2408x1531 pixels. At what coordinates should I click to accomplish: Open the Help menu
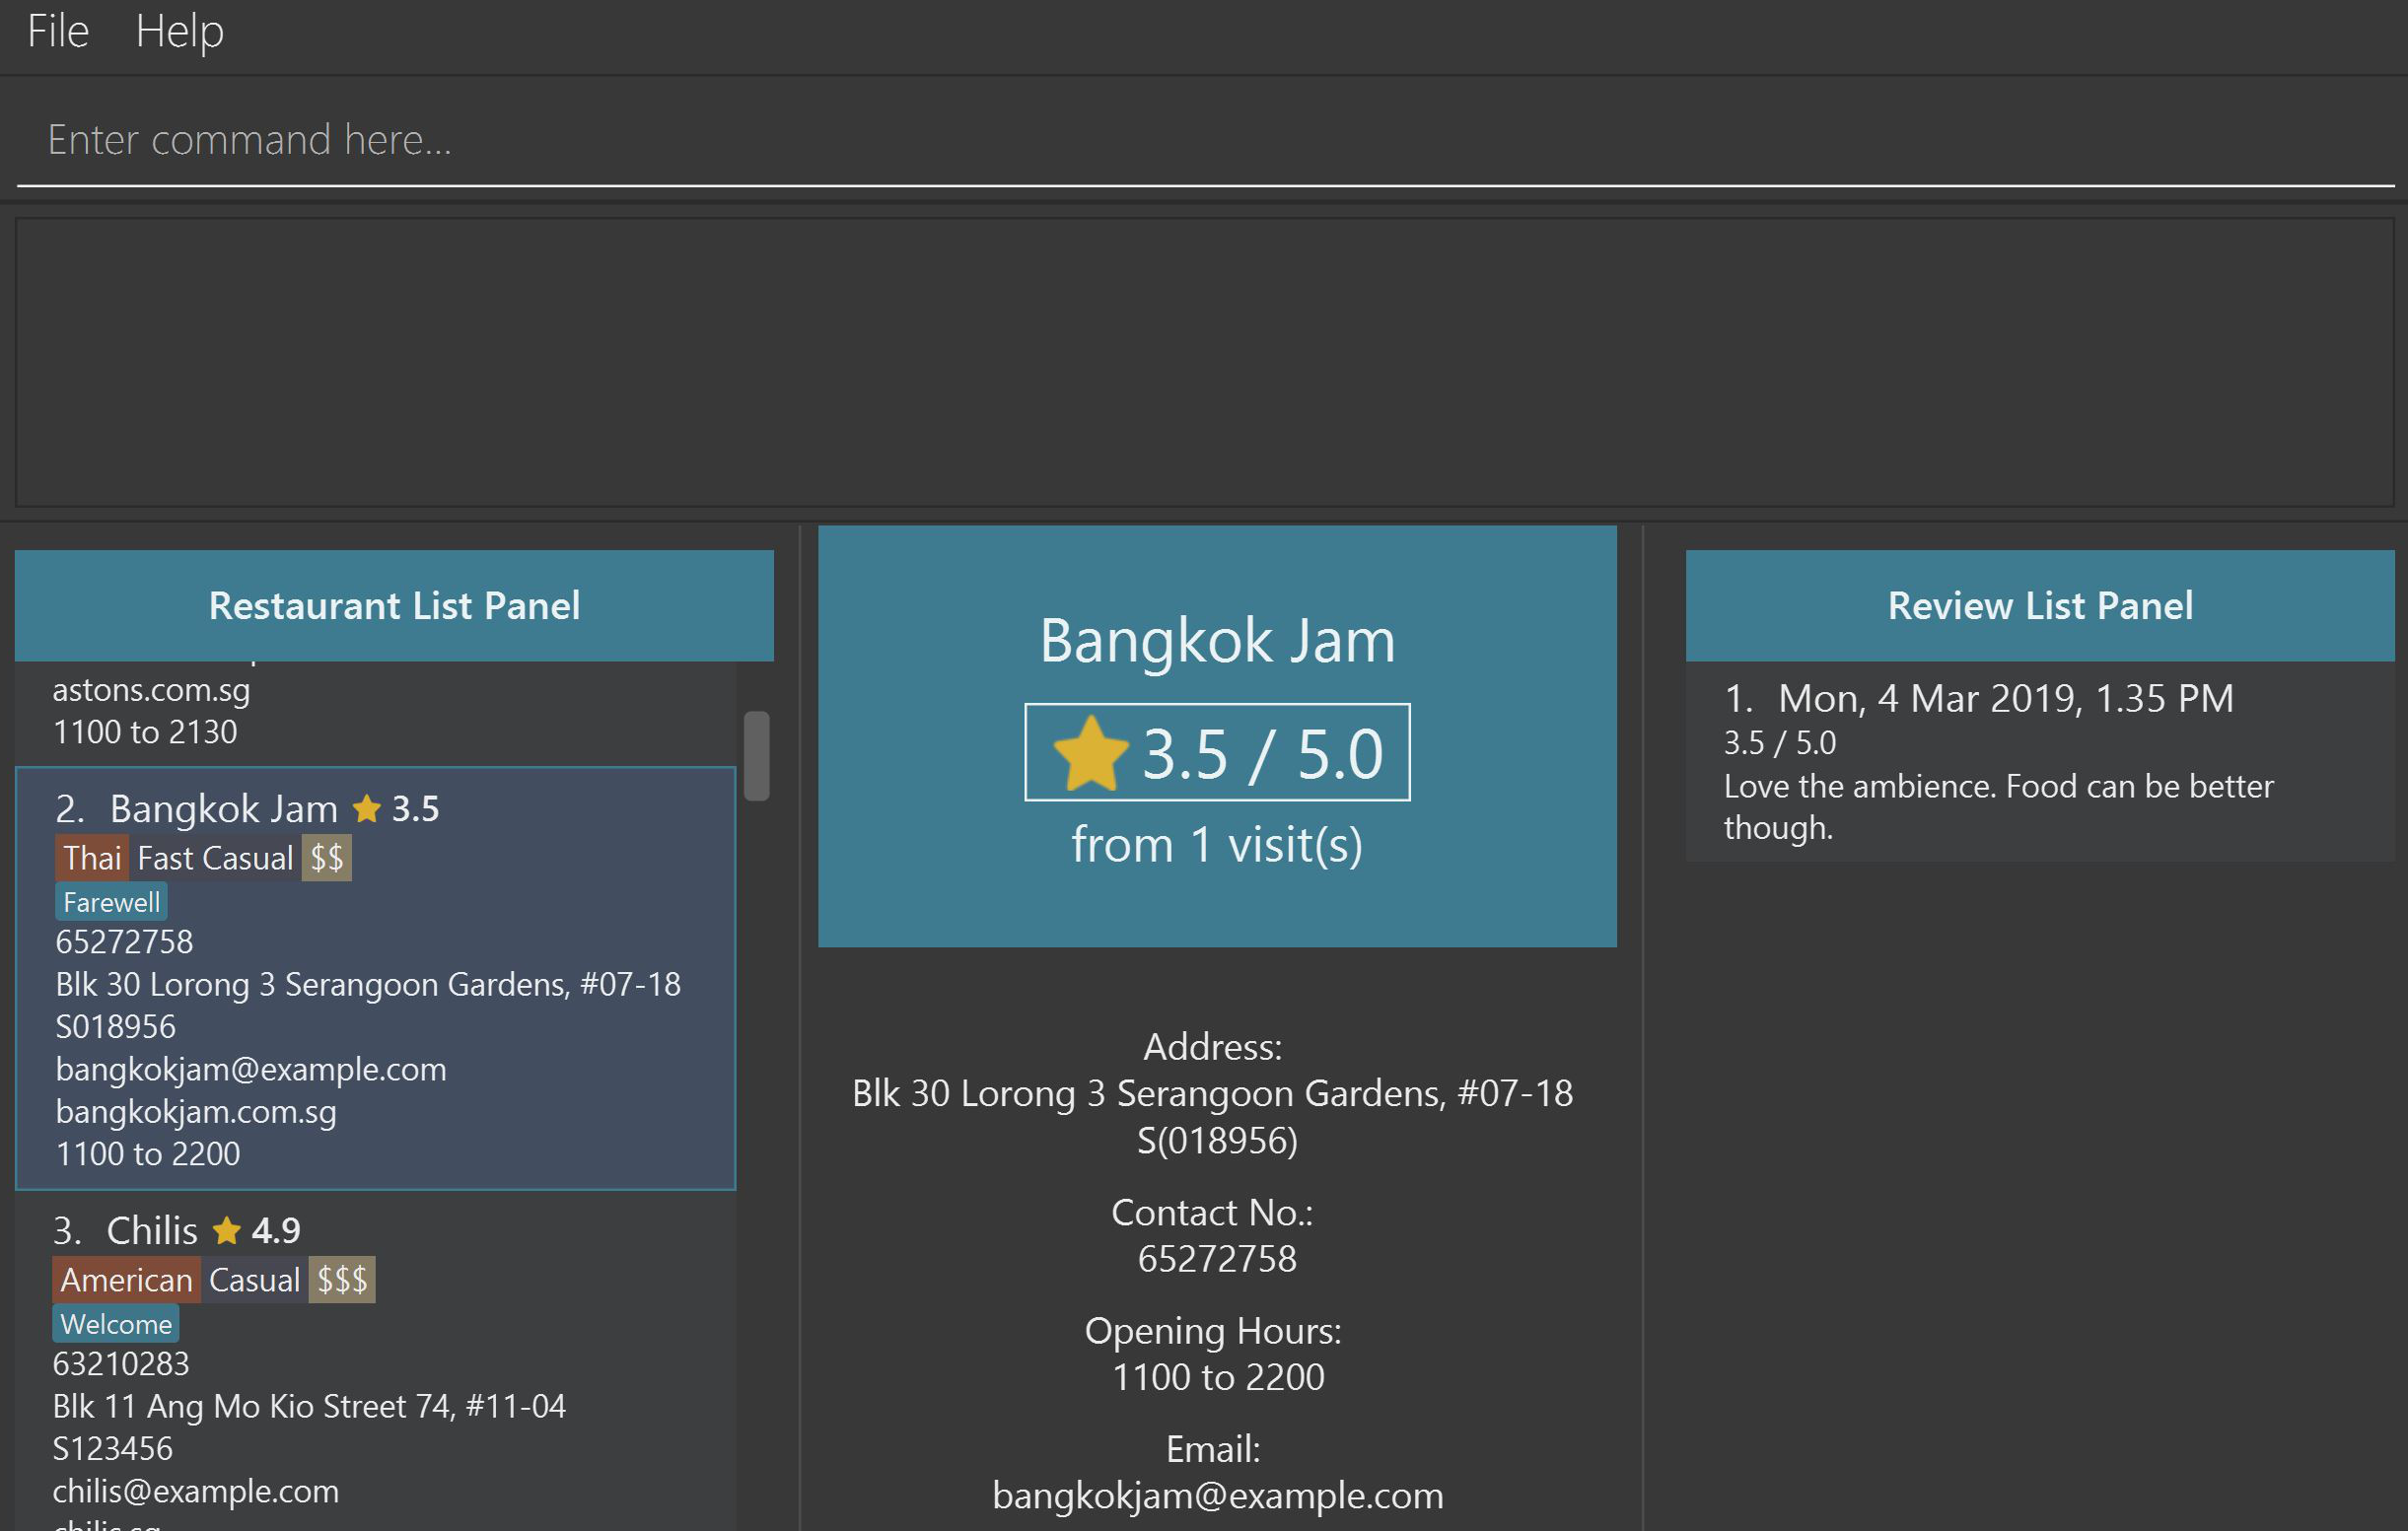tap(176, 32)
